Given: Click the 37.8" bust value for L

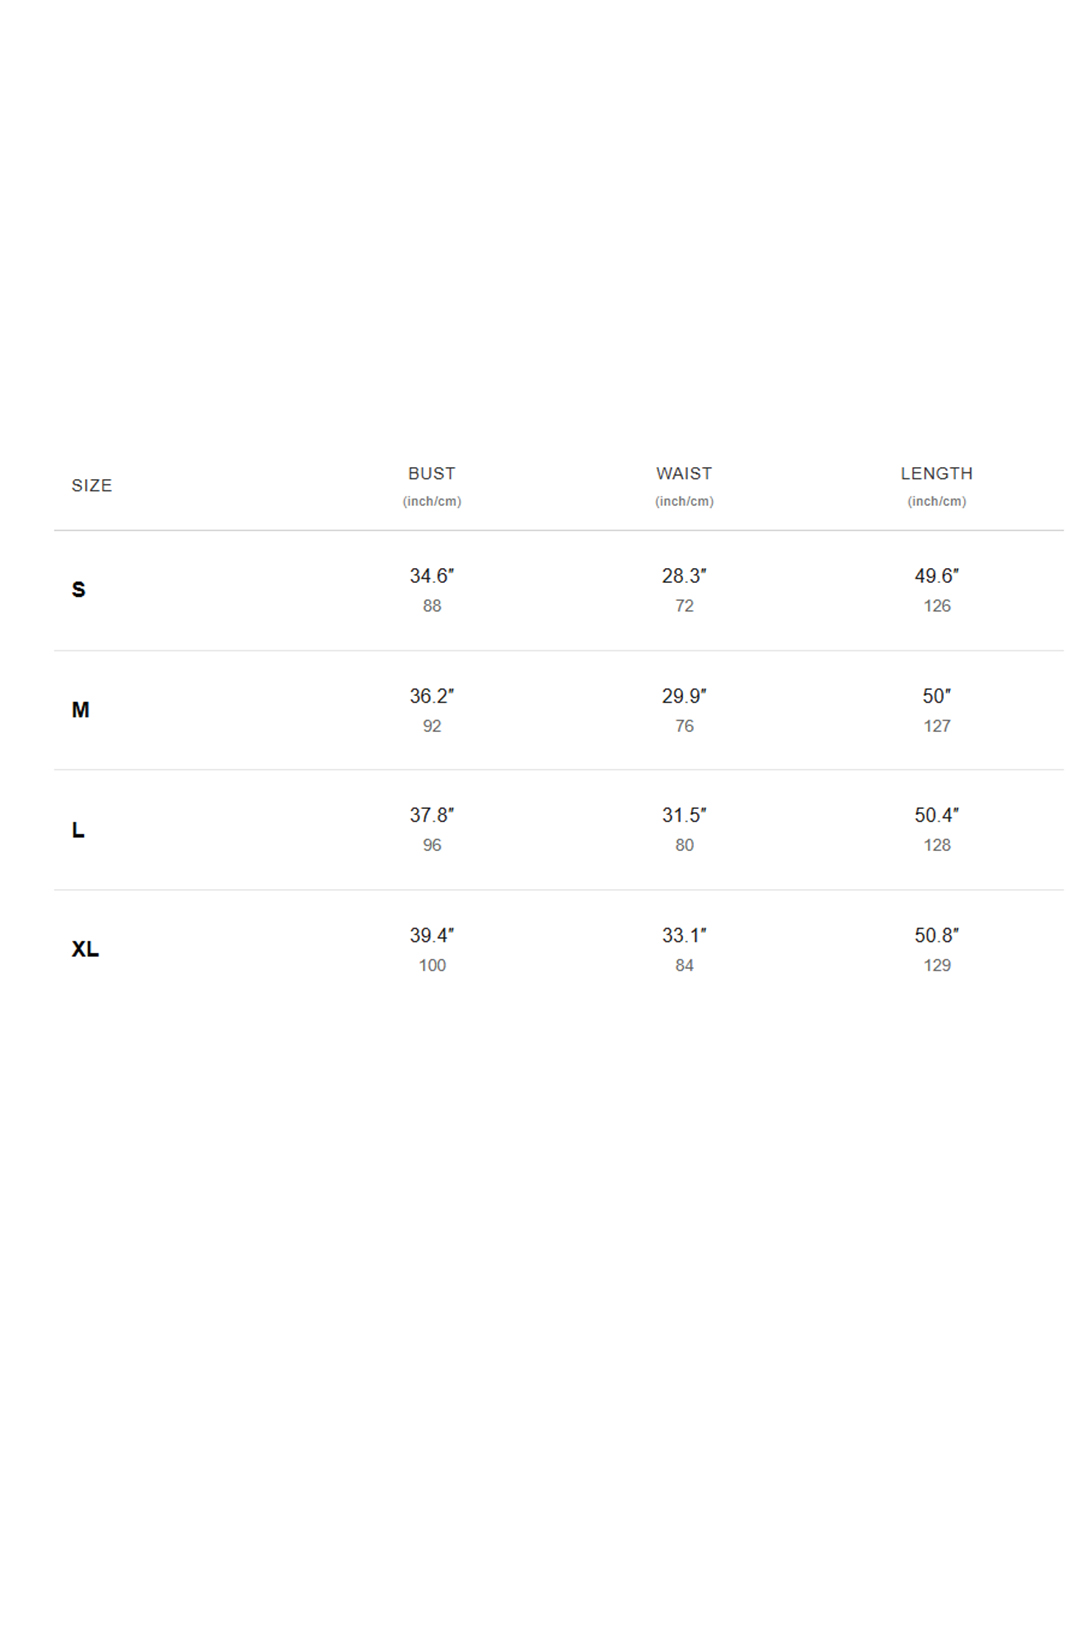Looking at the screenshot, I should 432,815.
